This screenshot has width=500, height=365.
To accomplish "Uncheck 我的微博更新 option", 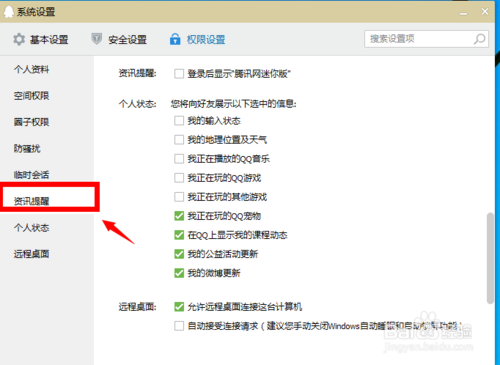I will (179, 273).
